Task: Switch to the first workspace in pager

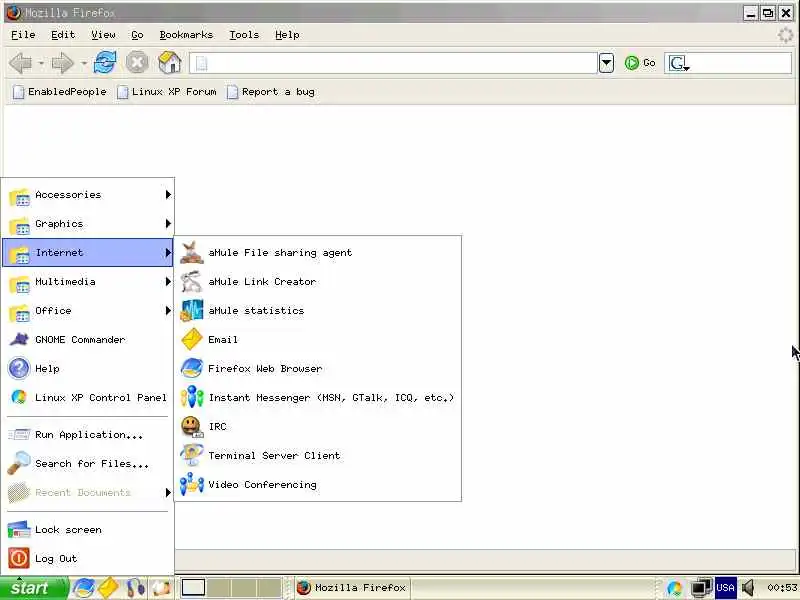Action: (x=193, y=588)
